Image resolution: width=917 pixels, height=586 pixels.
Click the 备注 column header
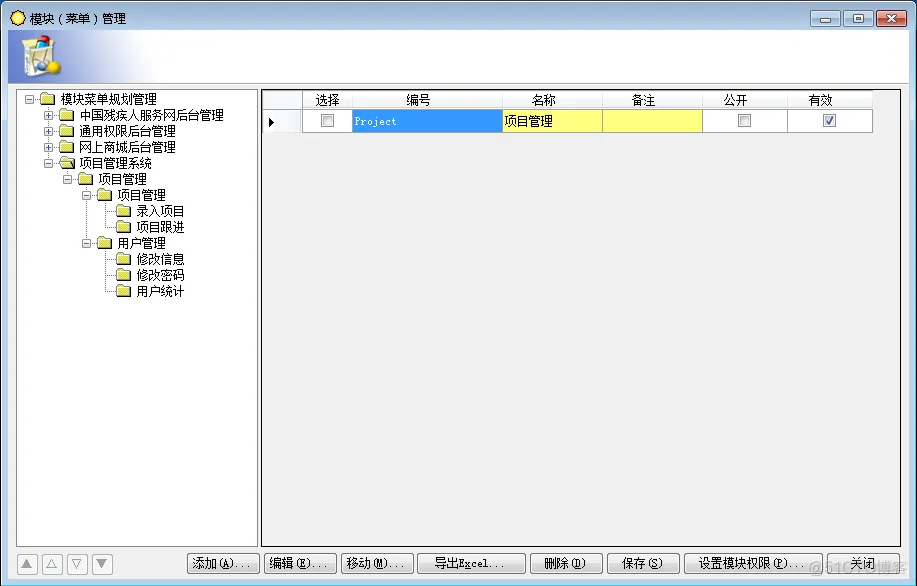652,100
